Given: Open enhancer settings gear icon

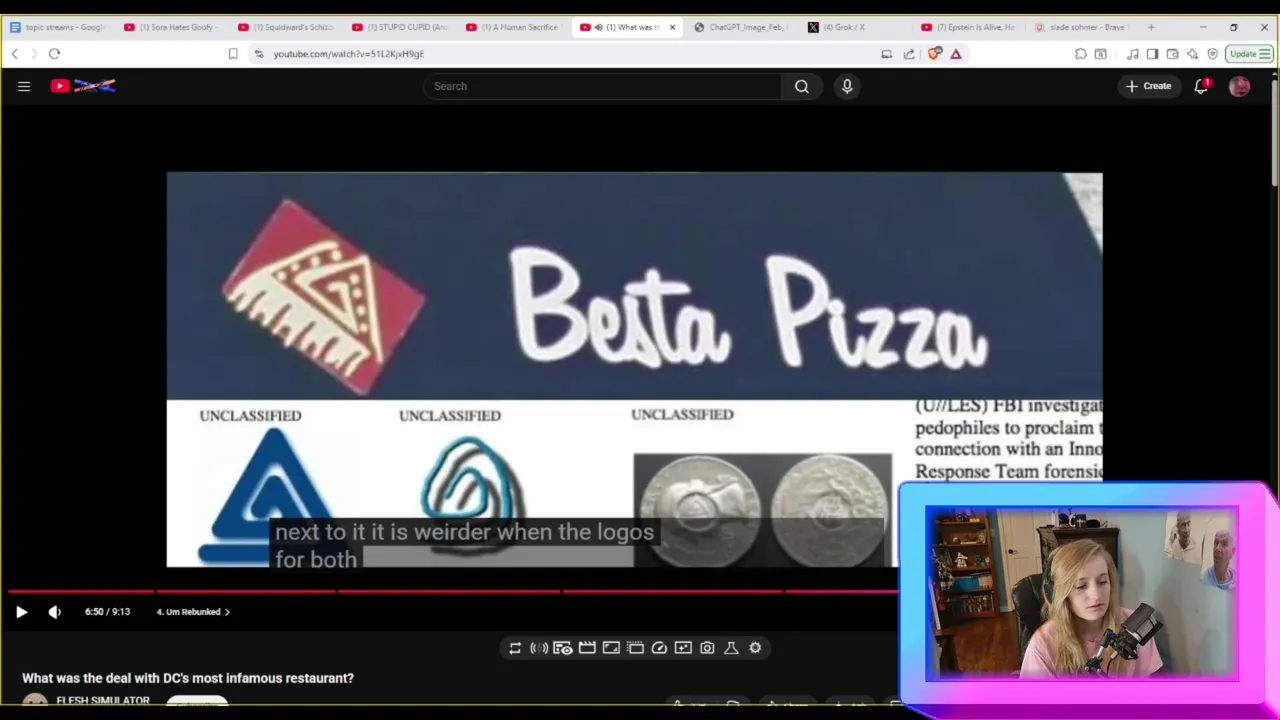Looking at the screenshot, I should (x=755, y=648).
